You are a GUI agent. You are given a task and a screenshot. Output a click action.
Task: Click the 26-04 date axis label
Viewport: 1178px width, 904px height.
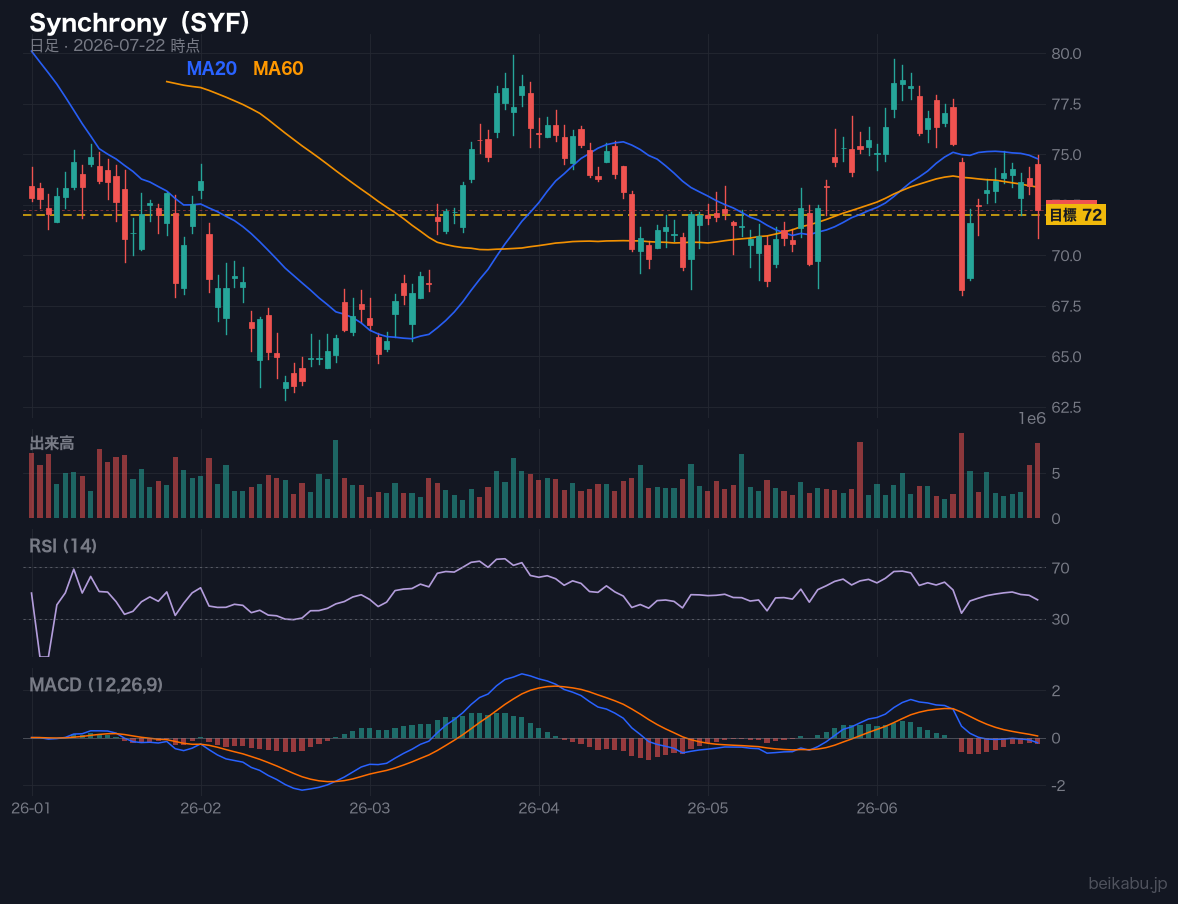click(x=539, y=809)
